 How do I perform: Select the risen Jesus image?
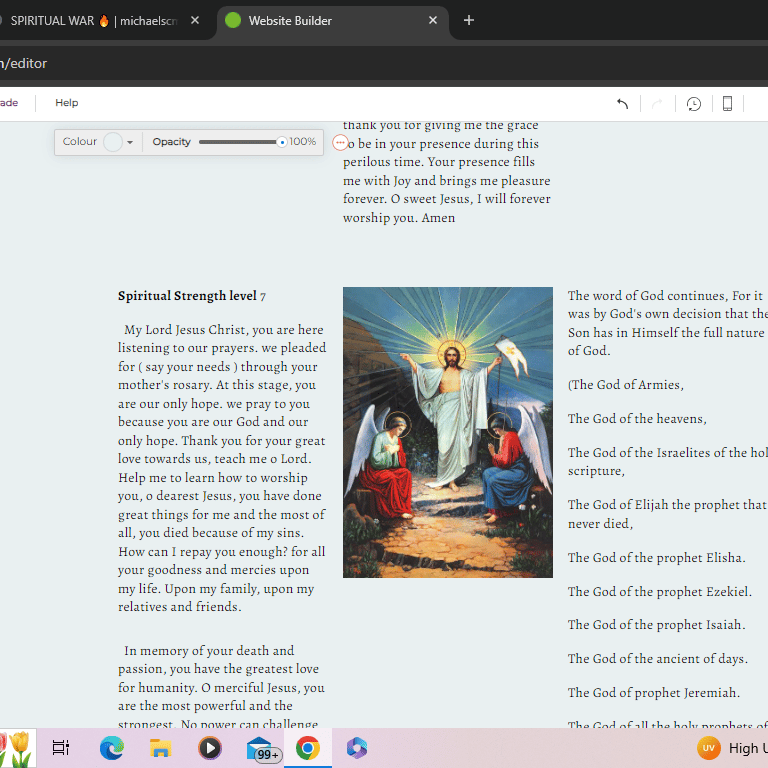448,432
